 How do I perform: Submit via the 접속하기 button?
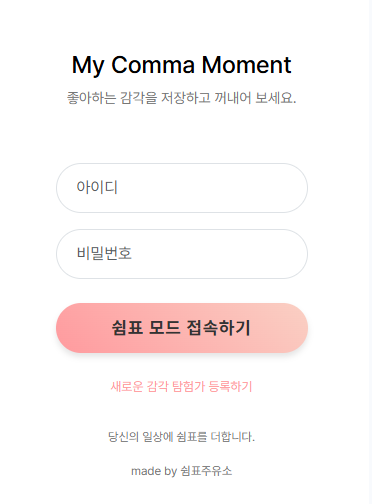pos(182,328)
